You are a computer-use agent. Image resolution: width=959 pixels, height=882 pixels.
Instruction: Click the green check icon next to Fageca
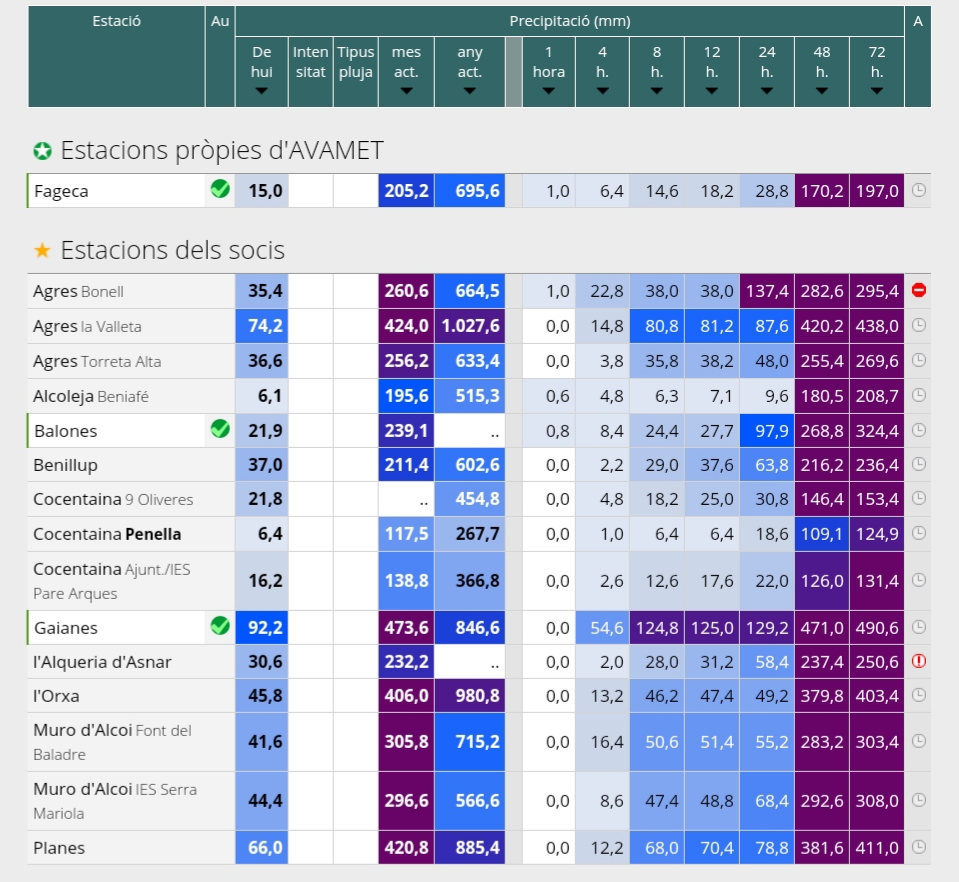[220, 190]
